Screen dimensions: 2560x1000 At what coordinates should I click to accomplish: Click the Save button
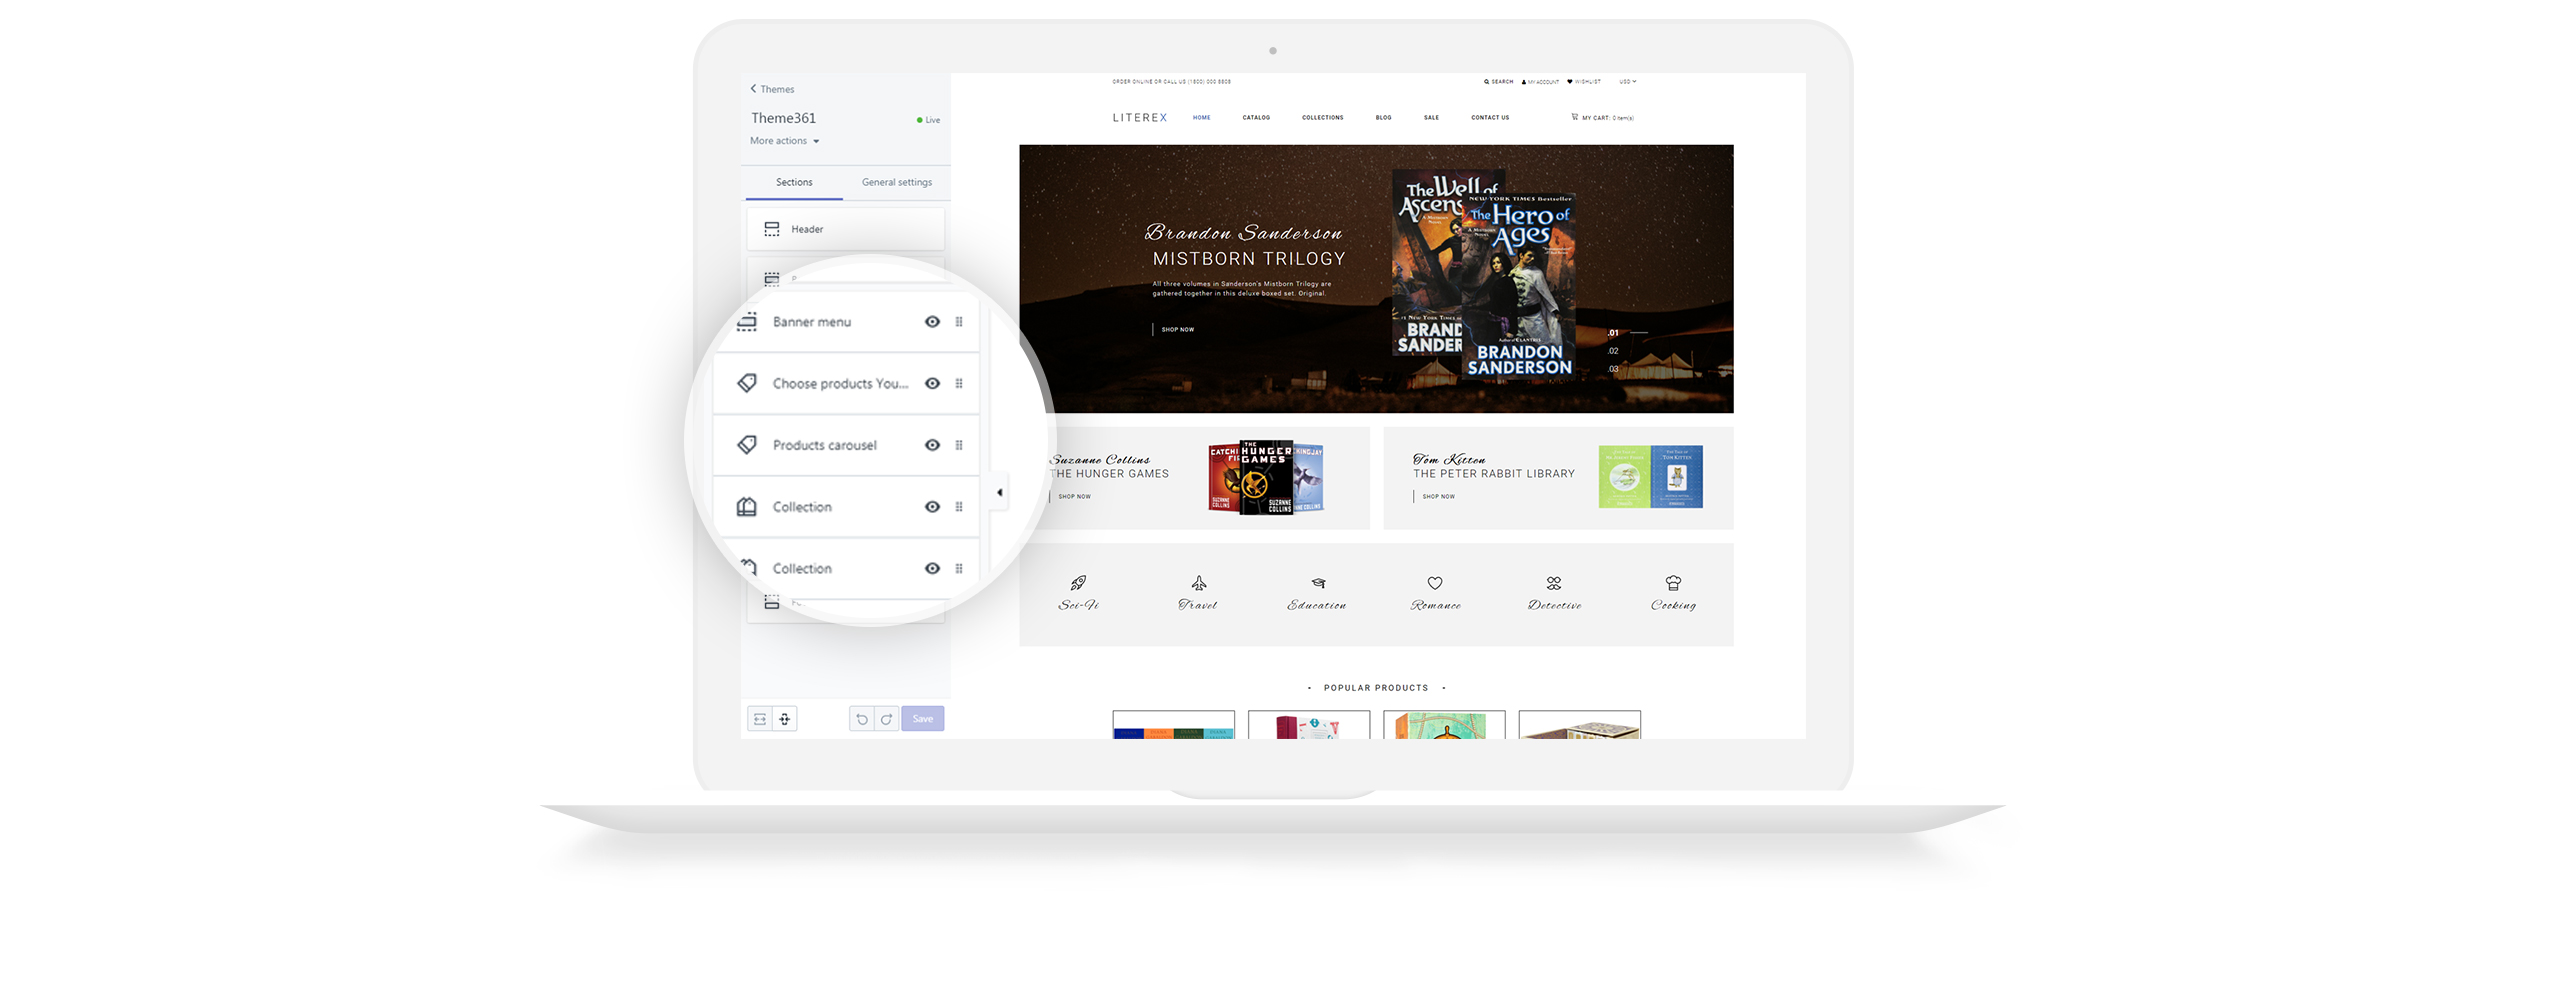tap(922, 719)
